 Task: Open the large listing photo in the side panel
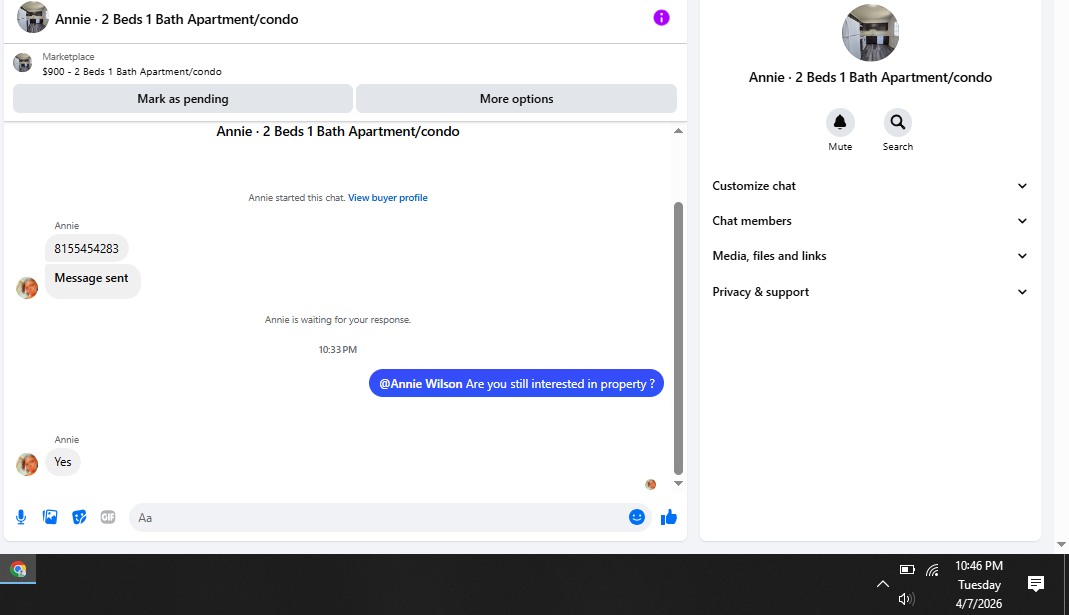(x=870, y=33)
